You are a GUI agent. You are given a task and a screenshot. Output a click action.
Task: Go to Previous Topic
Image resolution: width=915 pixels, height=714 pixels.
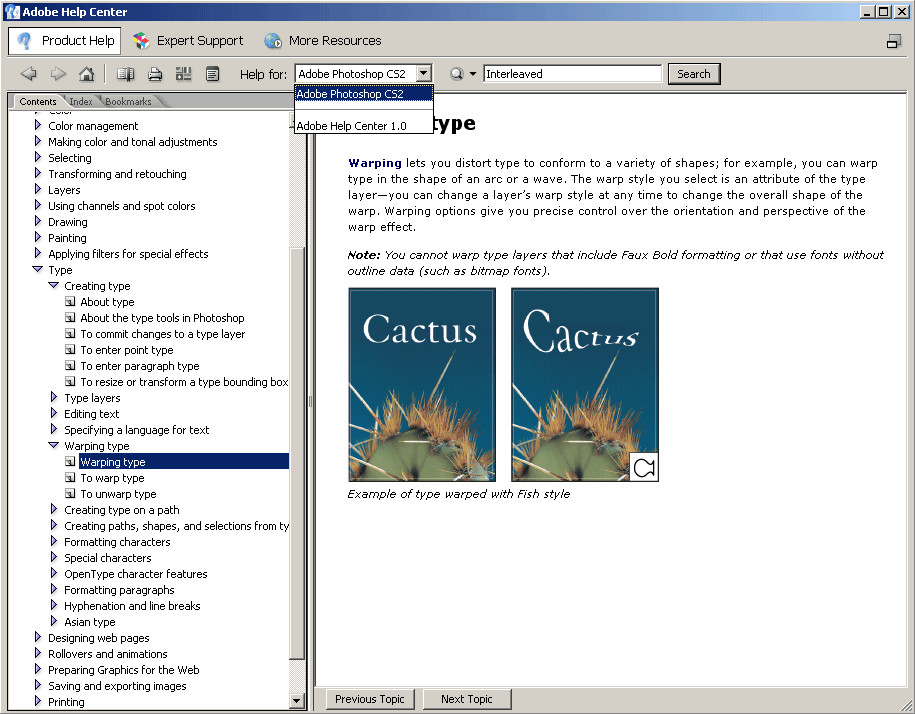(369, 699)
